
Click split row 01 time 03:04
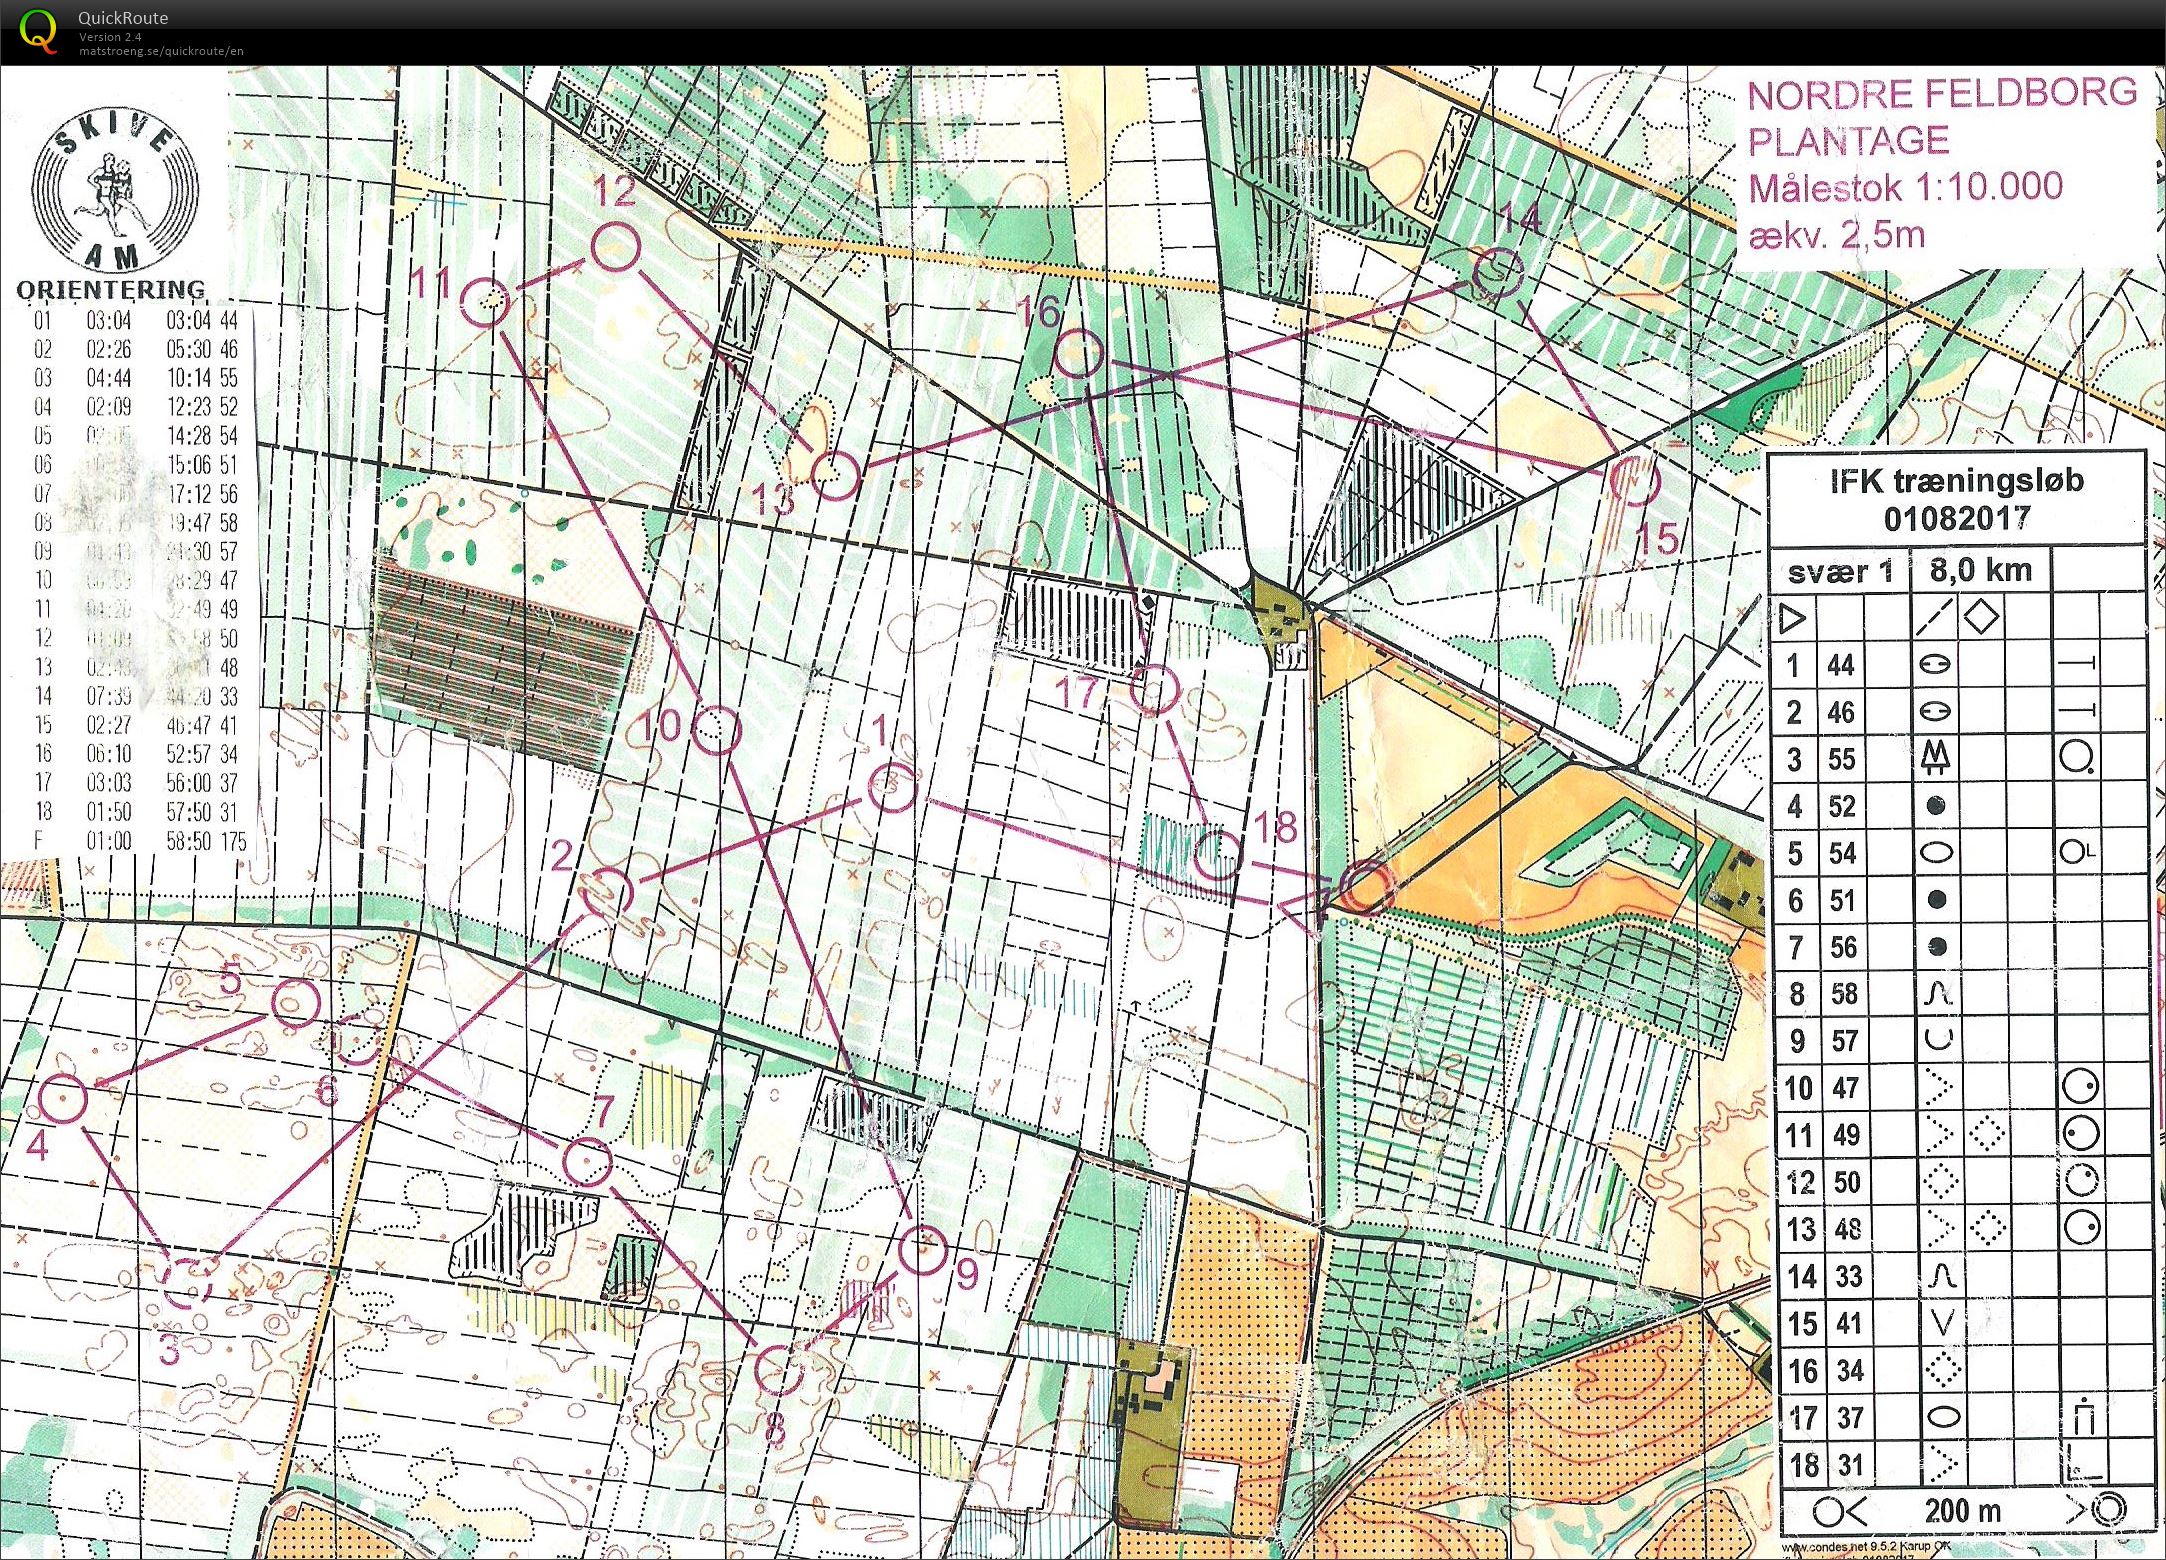tap(109, 321)
